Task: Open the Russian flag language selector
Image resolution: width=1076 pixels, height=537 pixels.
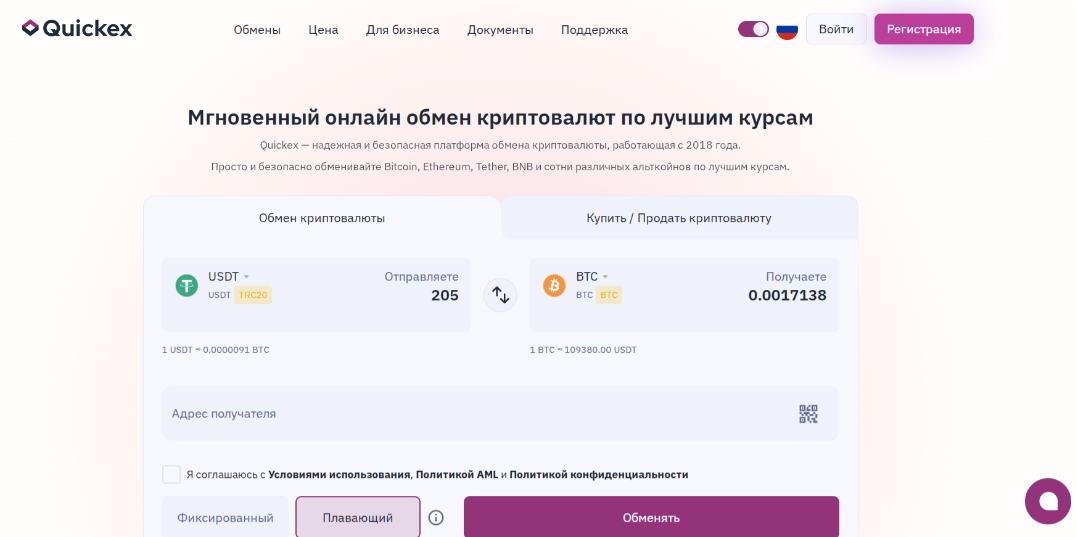Action: (787, 29)
